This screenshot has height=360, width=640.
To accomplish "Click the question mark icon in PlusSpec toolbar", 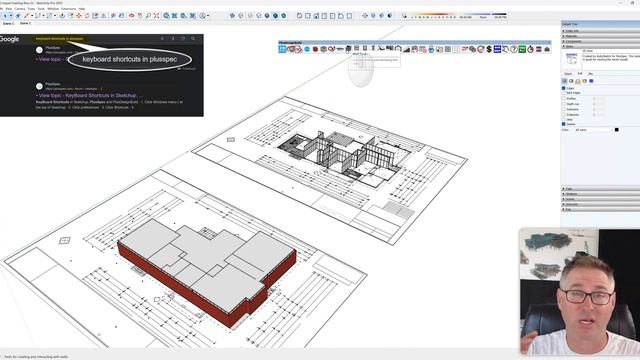I will pyautogui.click(x=514, y=49).
